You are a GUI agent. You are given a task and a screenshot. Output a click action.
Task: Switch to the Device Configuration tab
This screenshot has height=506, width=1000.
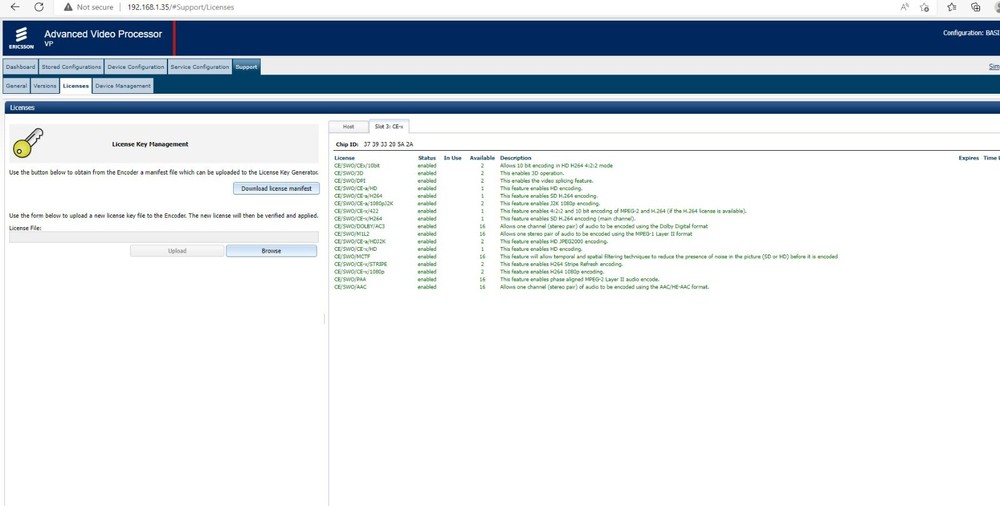(136, 67)
